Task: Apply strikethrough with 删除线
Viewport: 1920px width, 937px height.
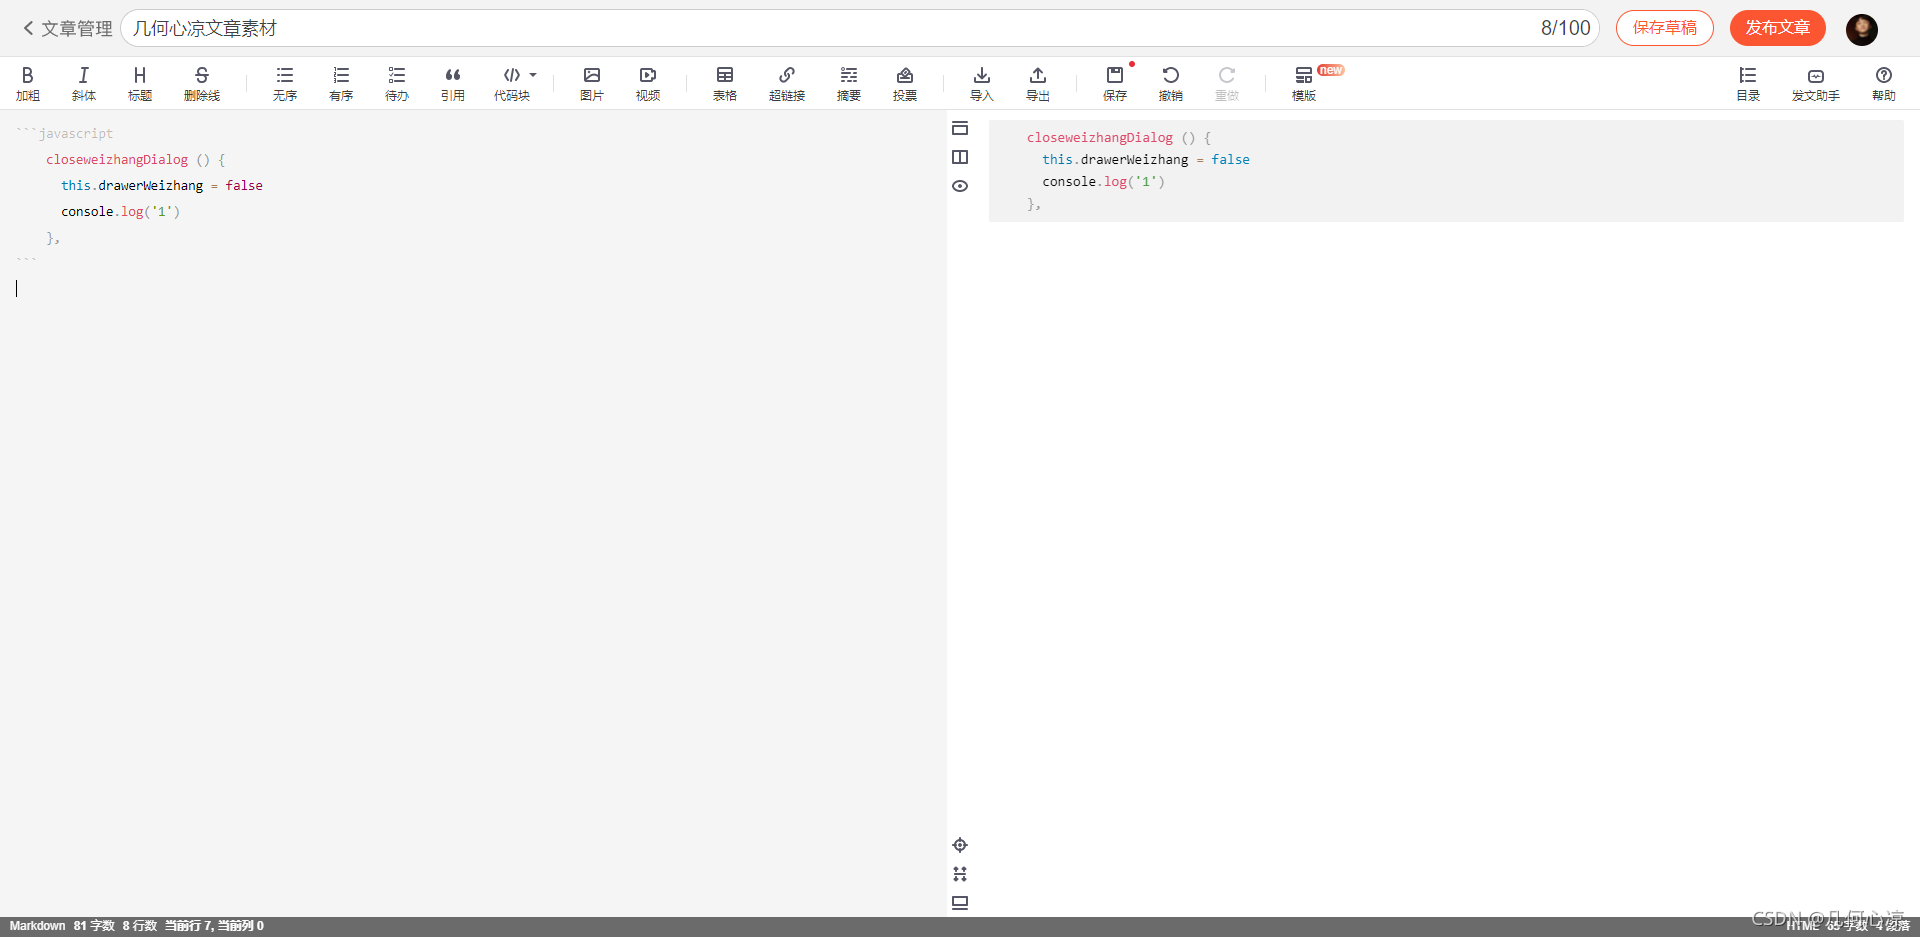Action: coord(202,83)
